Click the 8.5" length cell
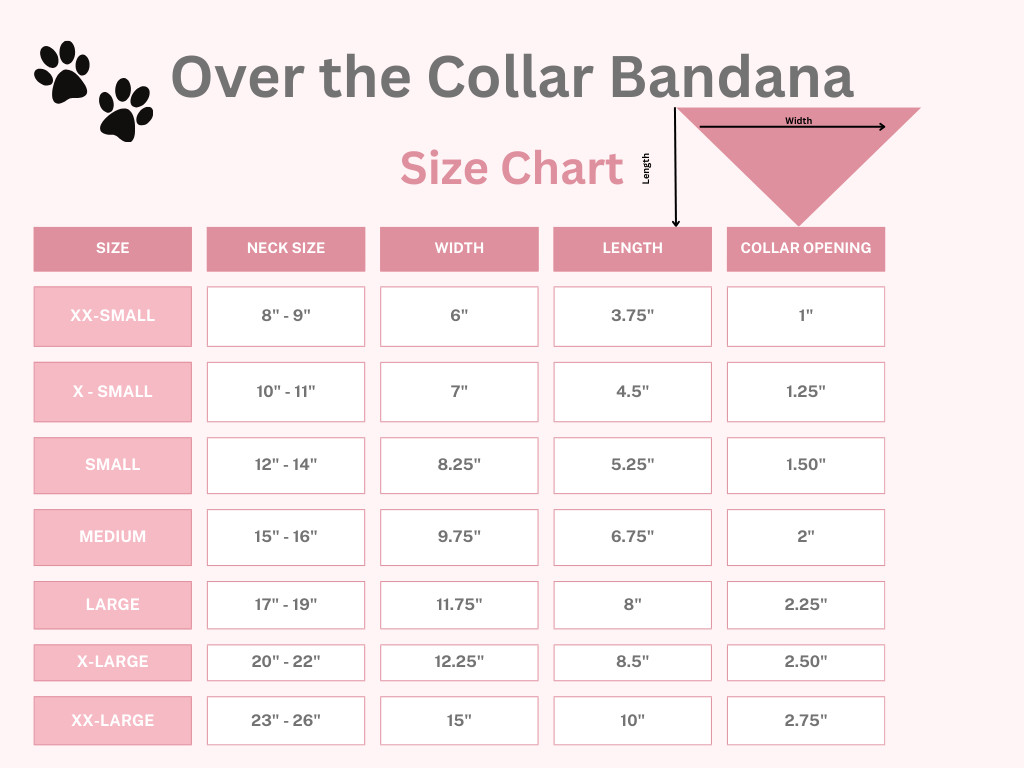This screenshot has width=1024, height=768. 632,662
